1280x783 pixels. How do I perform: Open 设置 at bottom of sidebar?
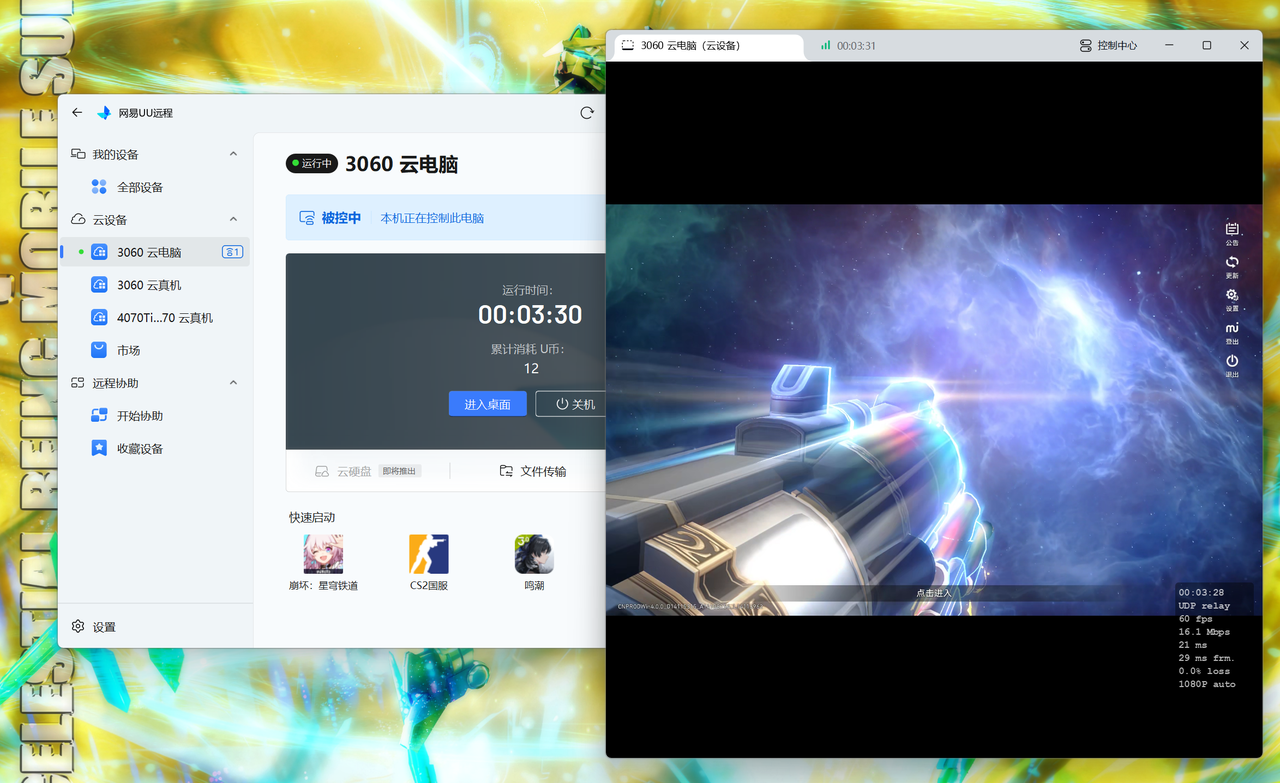[94, 627]
